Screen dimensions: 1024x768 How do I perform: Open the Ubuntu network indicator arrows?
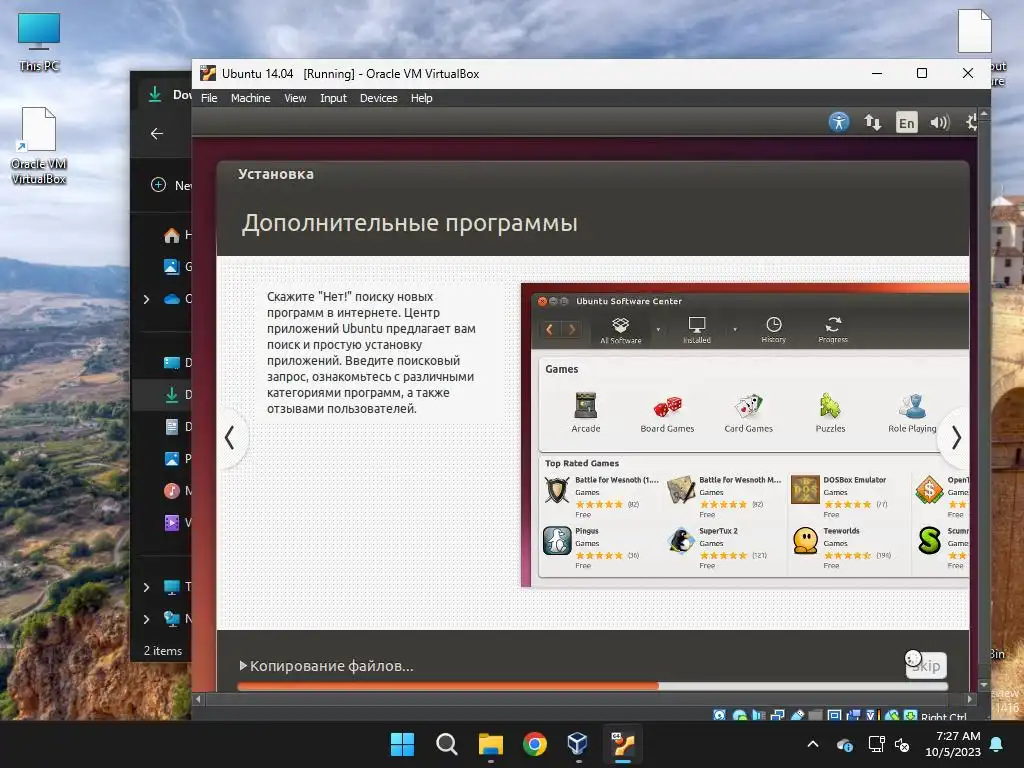872,122
